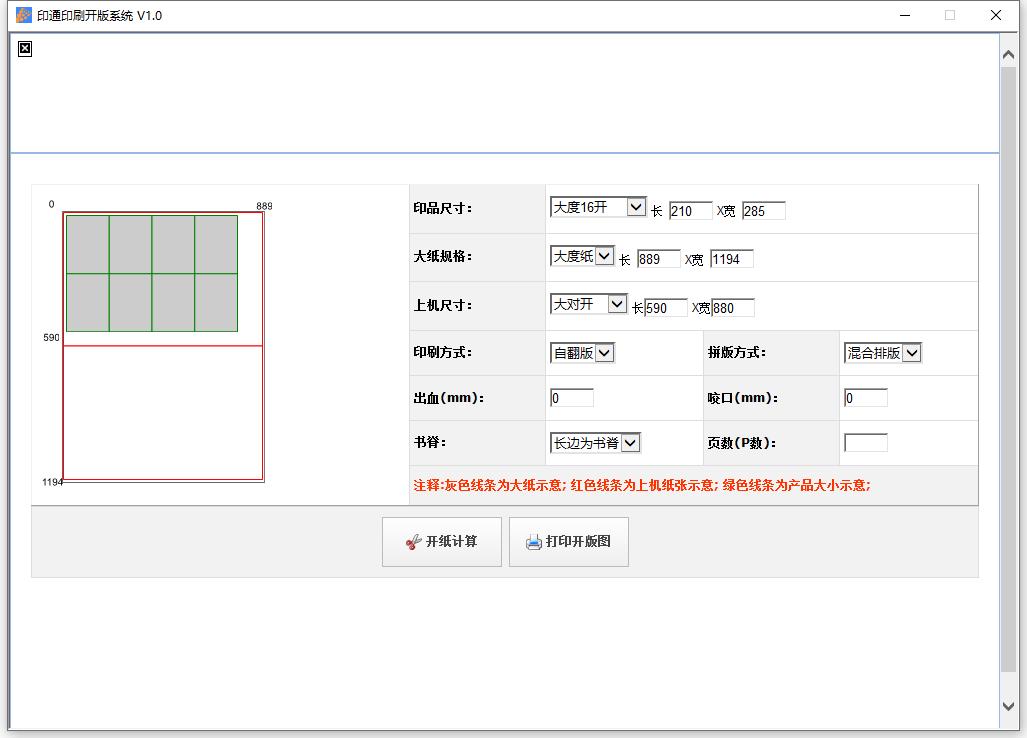Click the scroll down arrow of the scrollbar

1009,706
